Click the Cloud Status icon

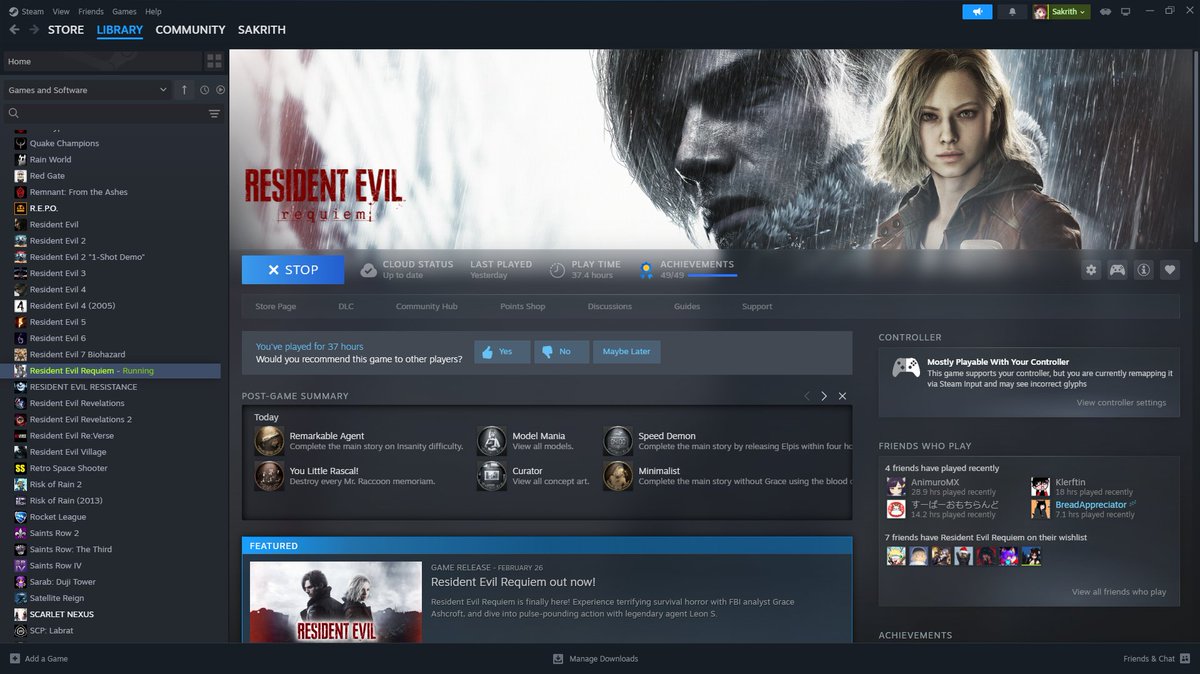(368, 270)
